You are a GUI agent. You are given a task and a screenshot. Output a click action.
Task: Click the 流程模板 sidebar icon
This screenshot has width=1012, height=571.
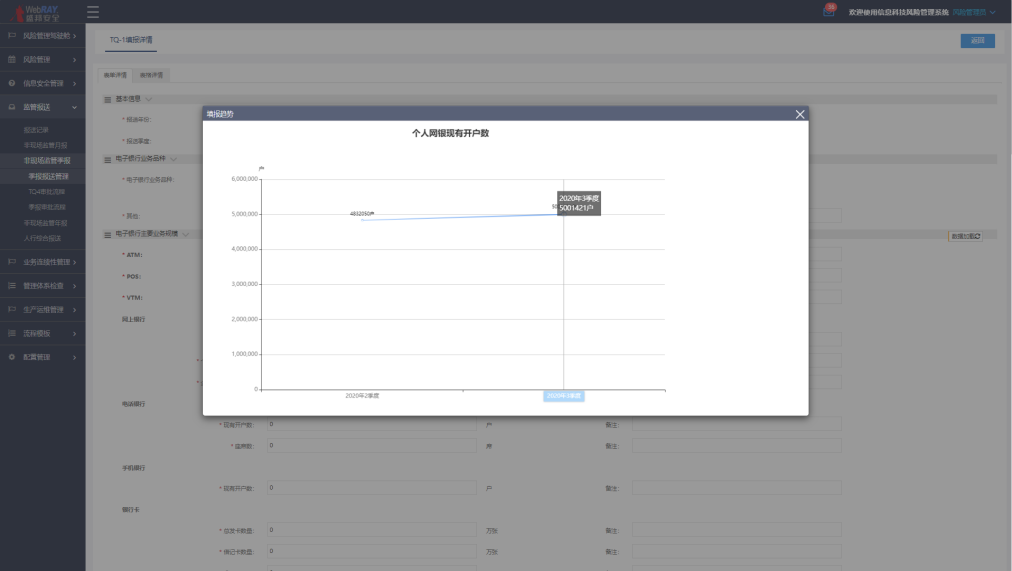pos(12,333)
